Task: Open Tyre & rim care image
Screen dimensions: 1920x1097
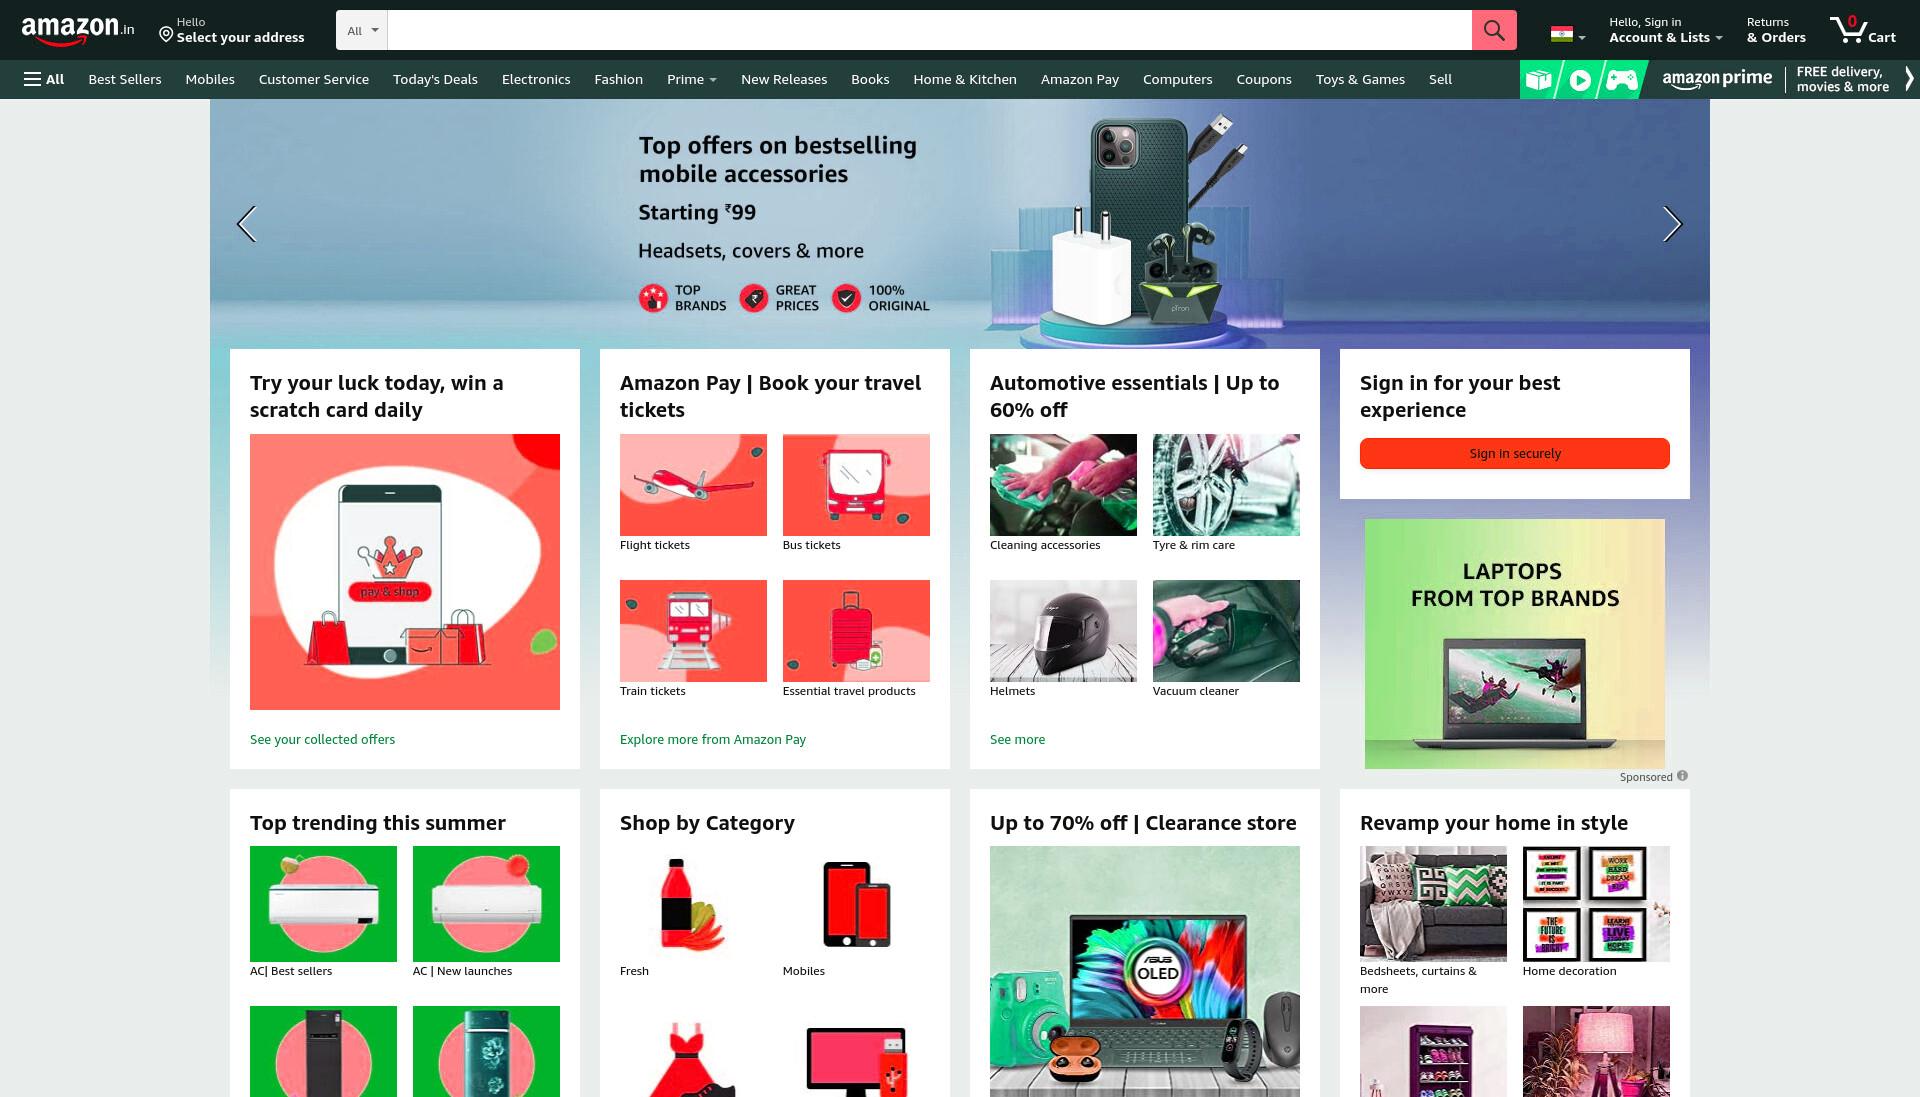Action: pos(1226,485)
